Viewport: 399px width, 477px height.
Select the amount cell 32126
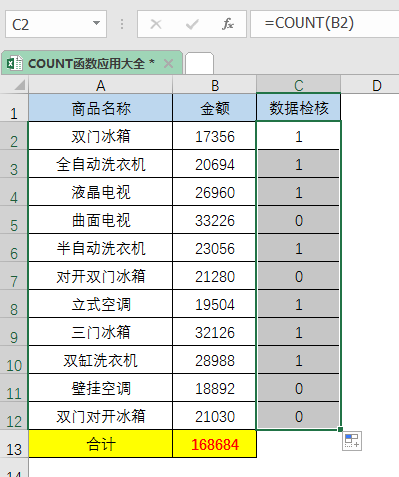tap(215, 332)
